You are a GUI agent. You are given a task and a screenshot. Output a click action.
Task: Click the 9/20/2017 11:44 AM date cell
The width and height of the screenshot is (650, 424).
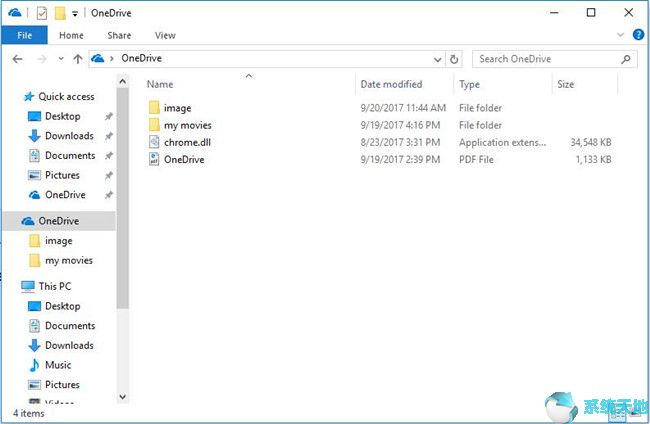tap(403, 108)
